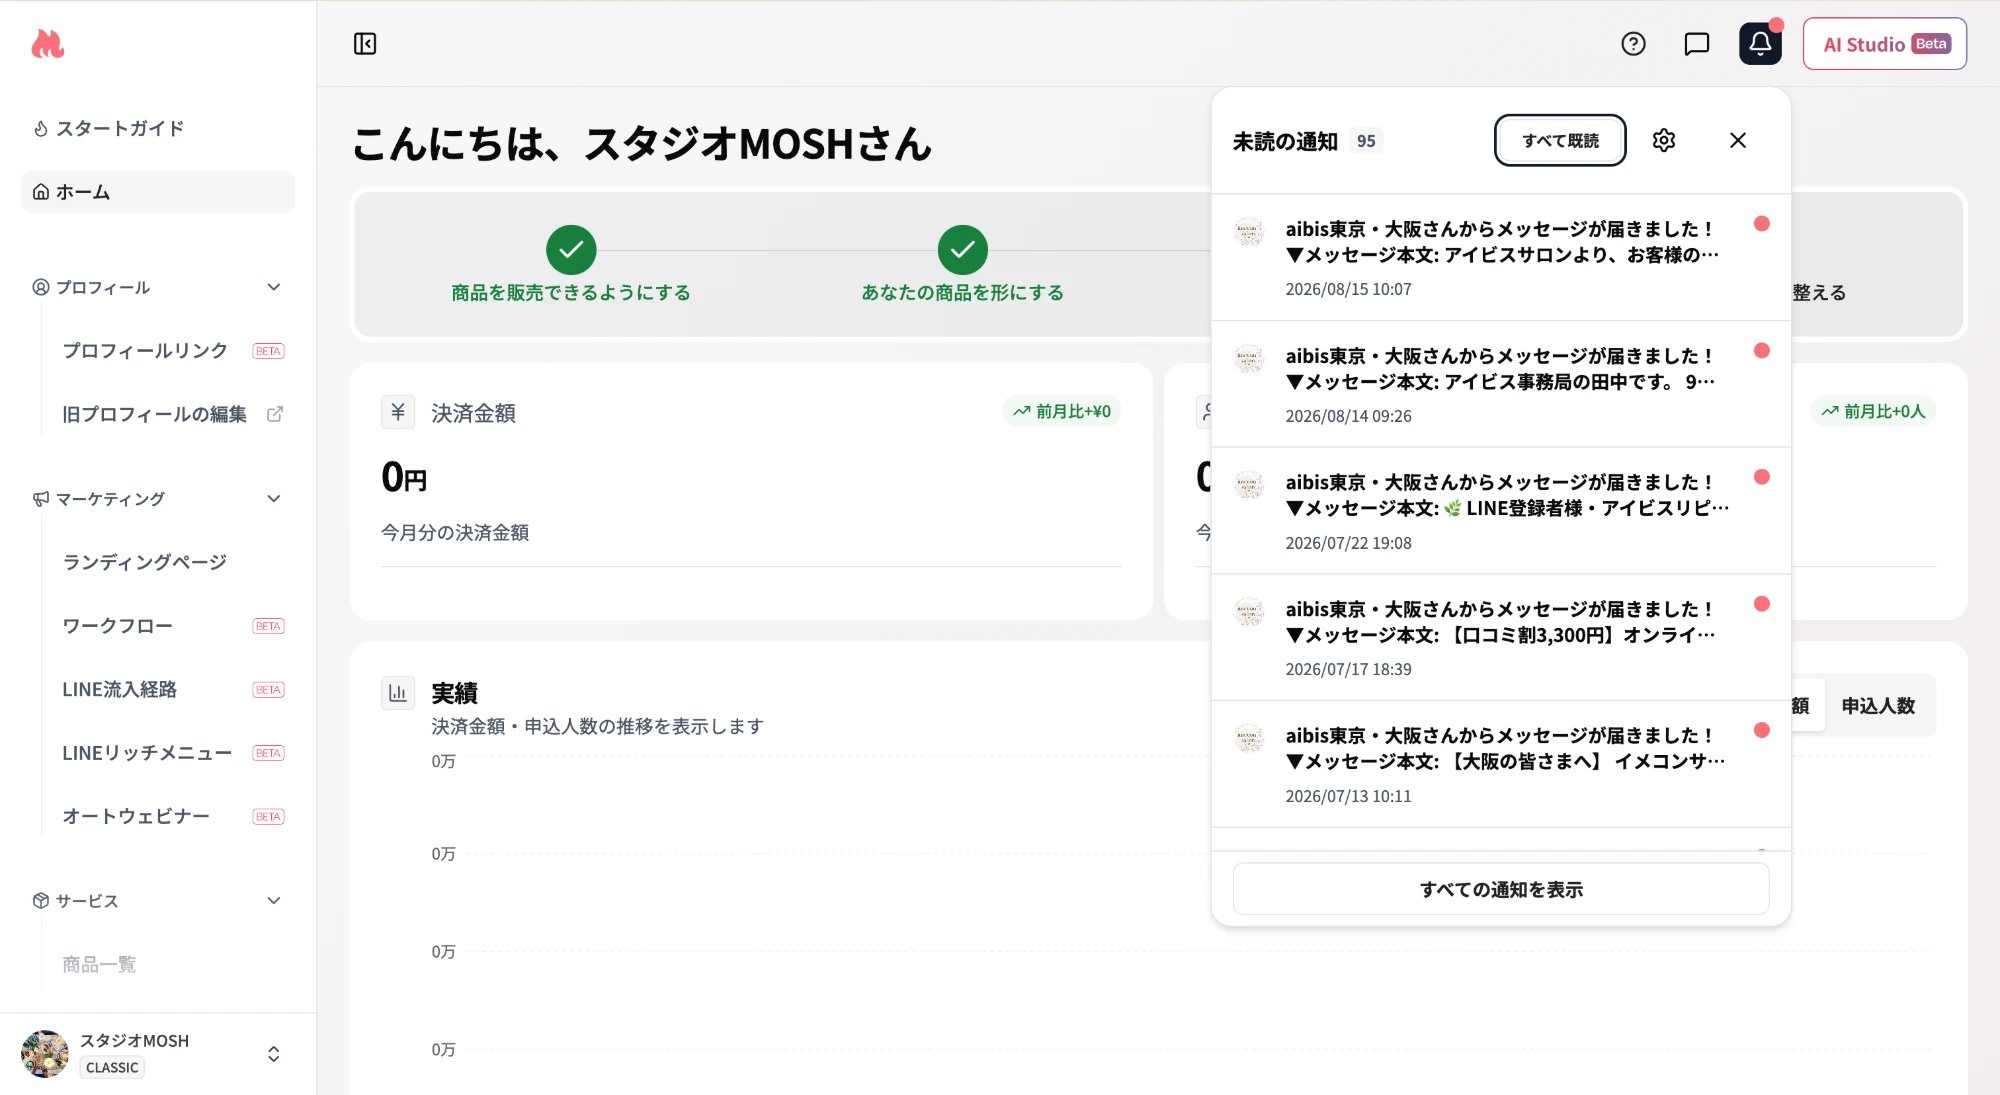Open the 口コミ割3,300円 notification message
This screenshot has height=1095, width=2000.
[x=1501, y=638]
